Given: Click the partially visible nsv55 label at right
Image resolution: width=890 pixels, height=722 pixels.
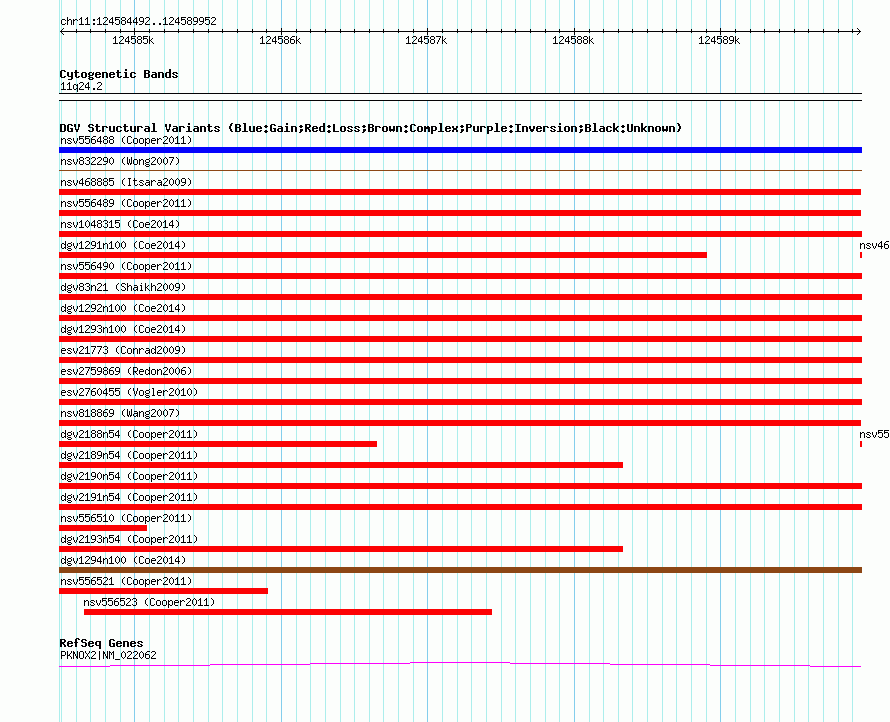Looking at the screenshot, I should point(874,434).
